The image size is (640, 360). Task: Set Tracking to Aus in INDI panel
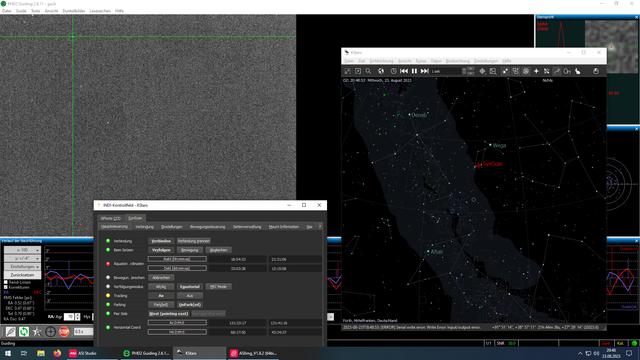190,296
